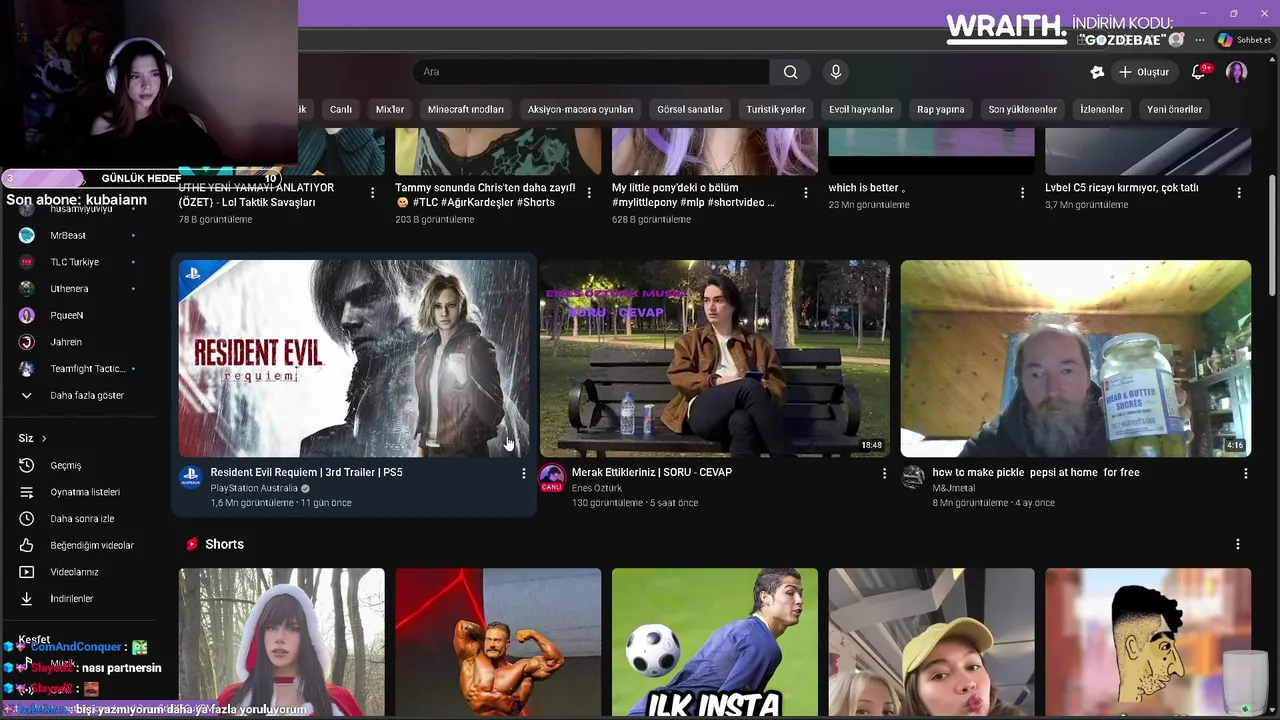The height and width of the screenshot is (720, 1280).
Task: Start voice search with microphone icon
Action: (x=836, y=72)
